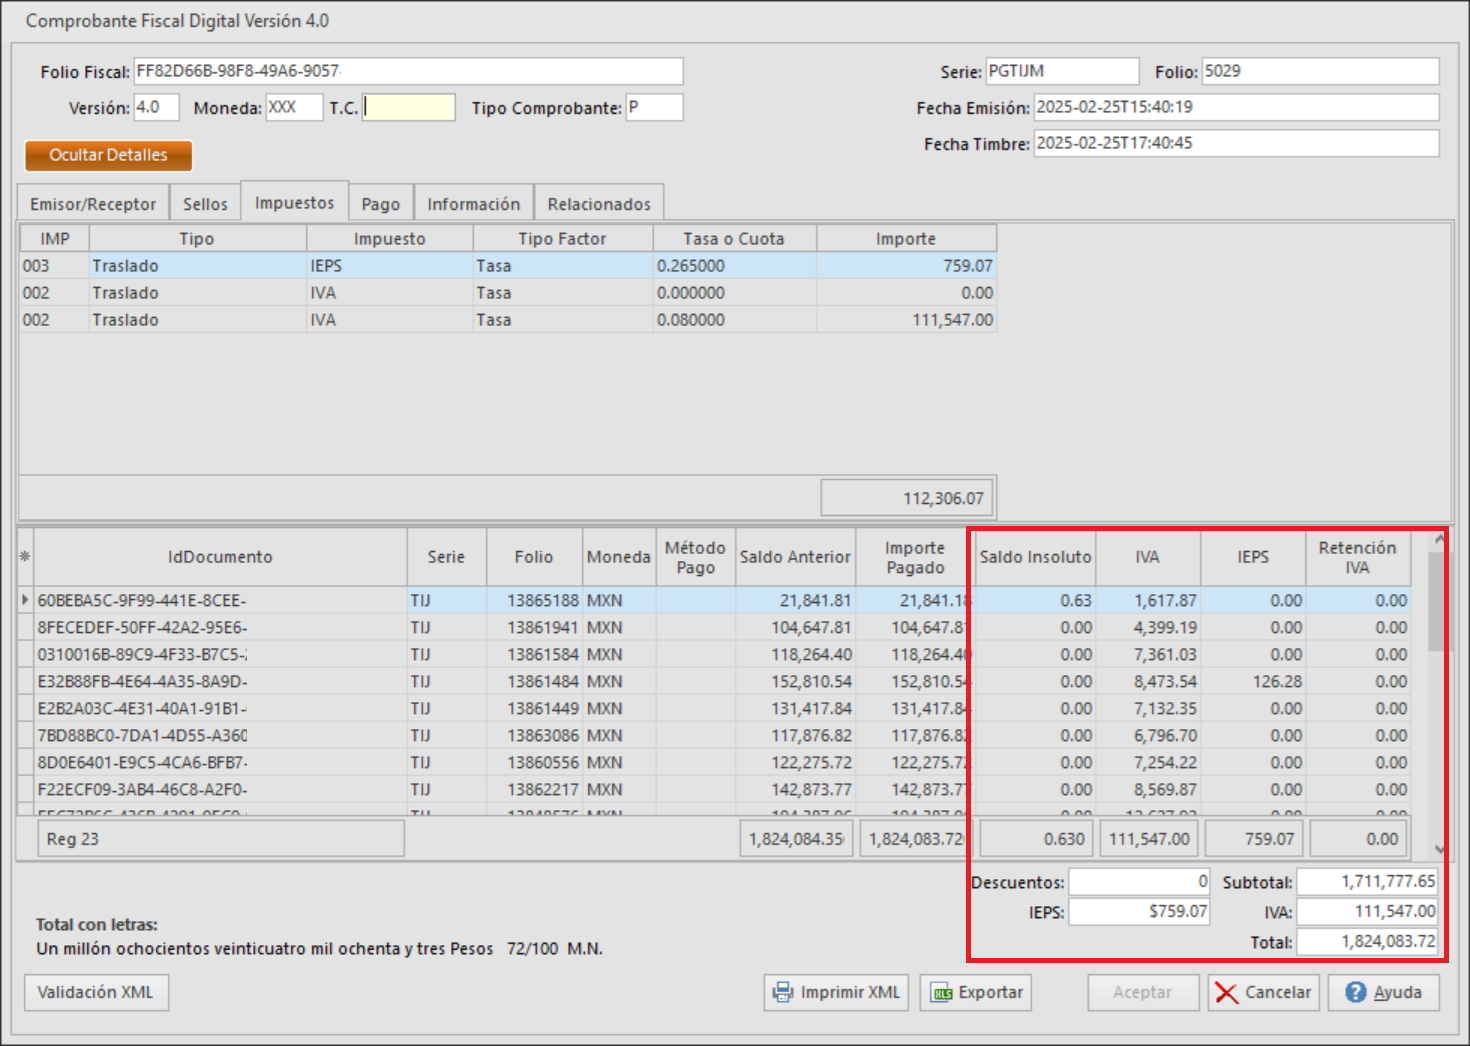
Task: Click the scroll-up arrow of the documents grid
Action: point(1438,540)
